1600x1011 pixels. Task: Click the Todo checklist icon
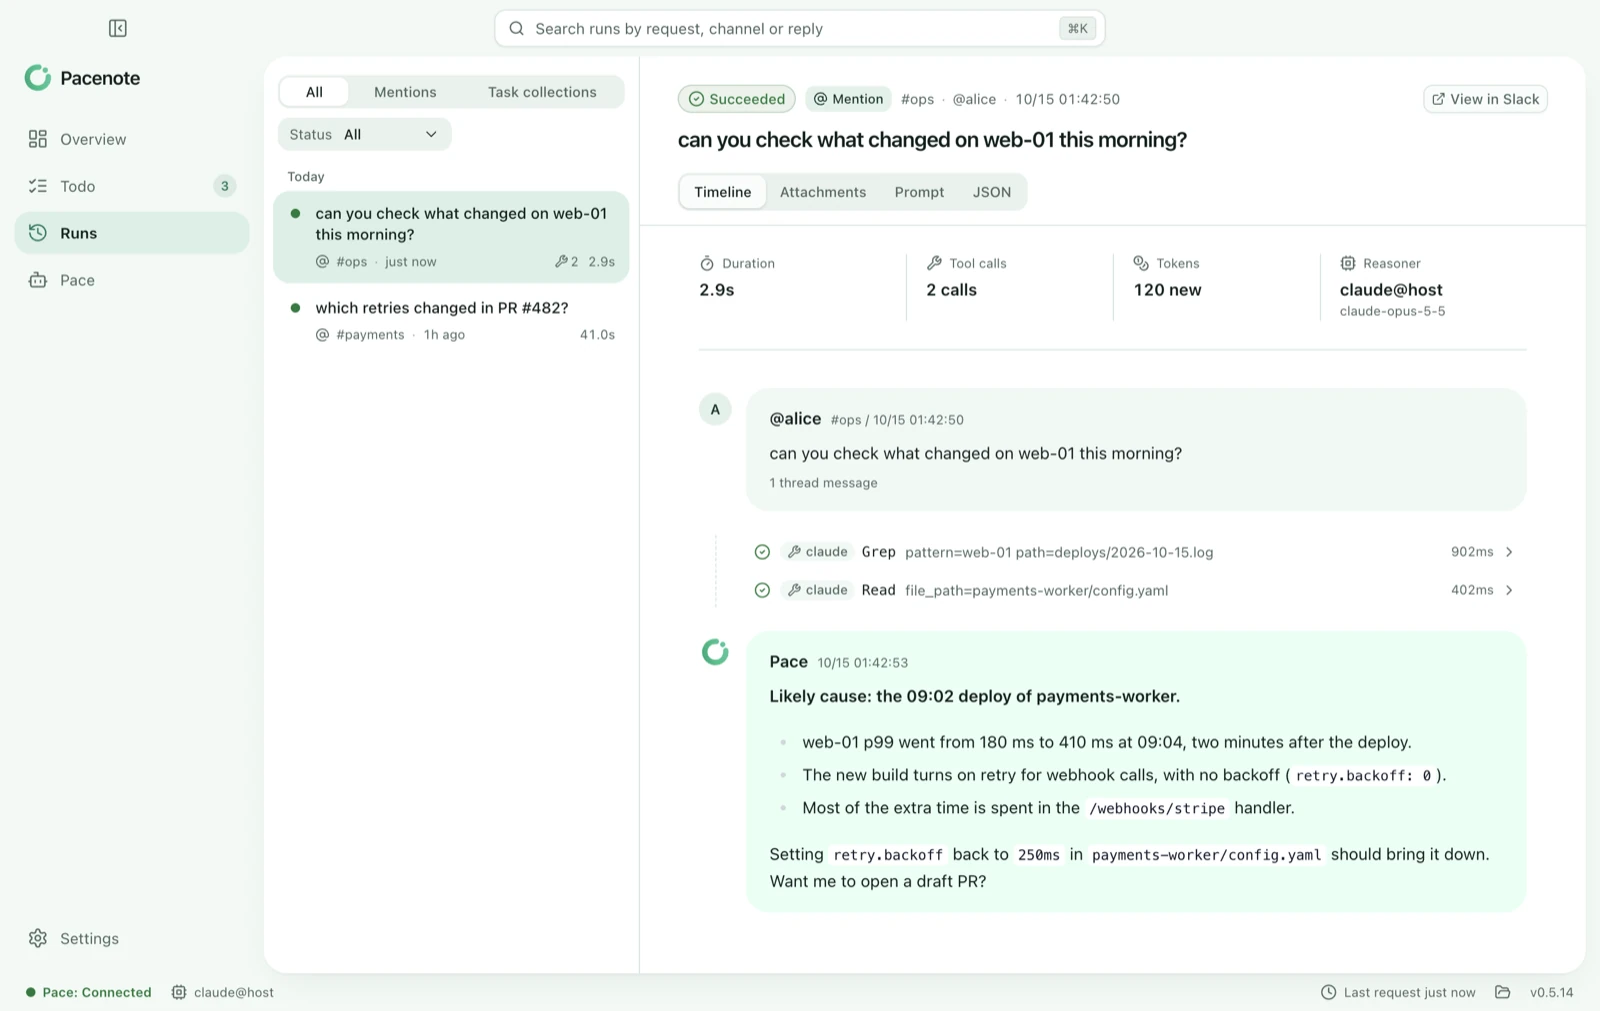point(38,186)
